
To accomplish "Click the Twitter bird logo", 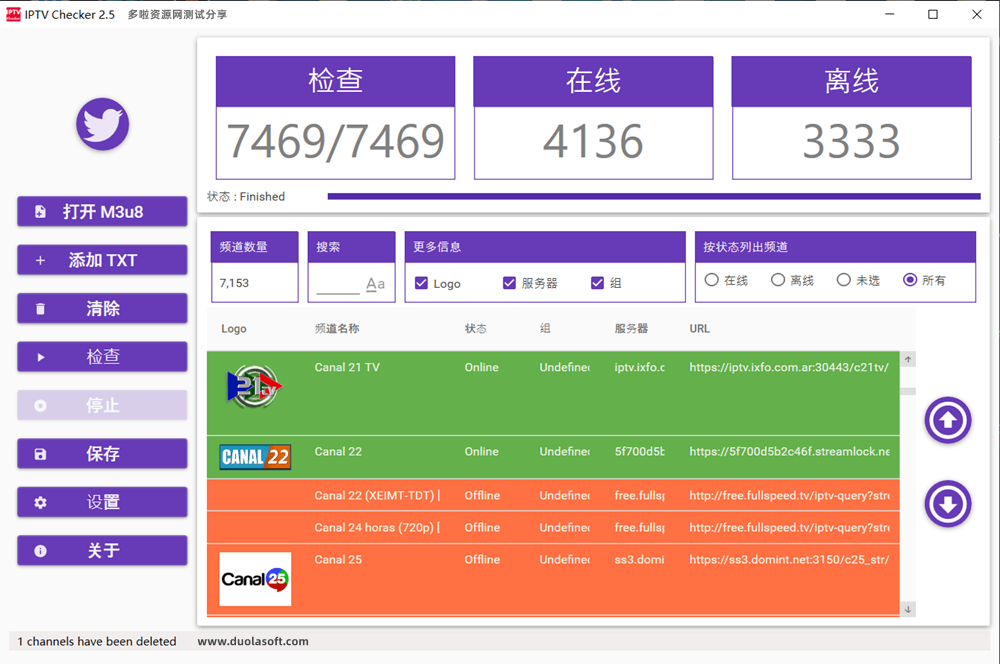I will pos(102,124).
